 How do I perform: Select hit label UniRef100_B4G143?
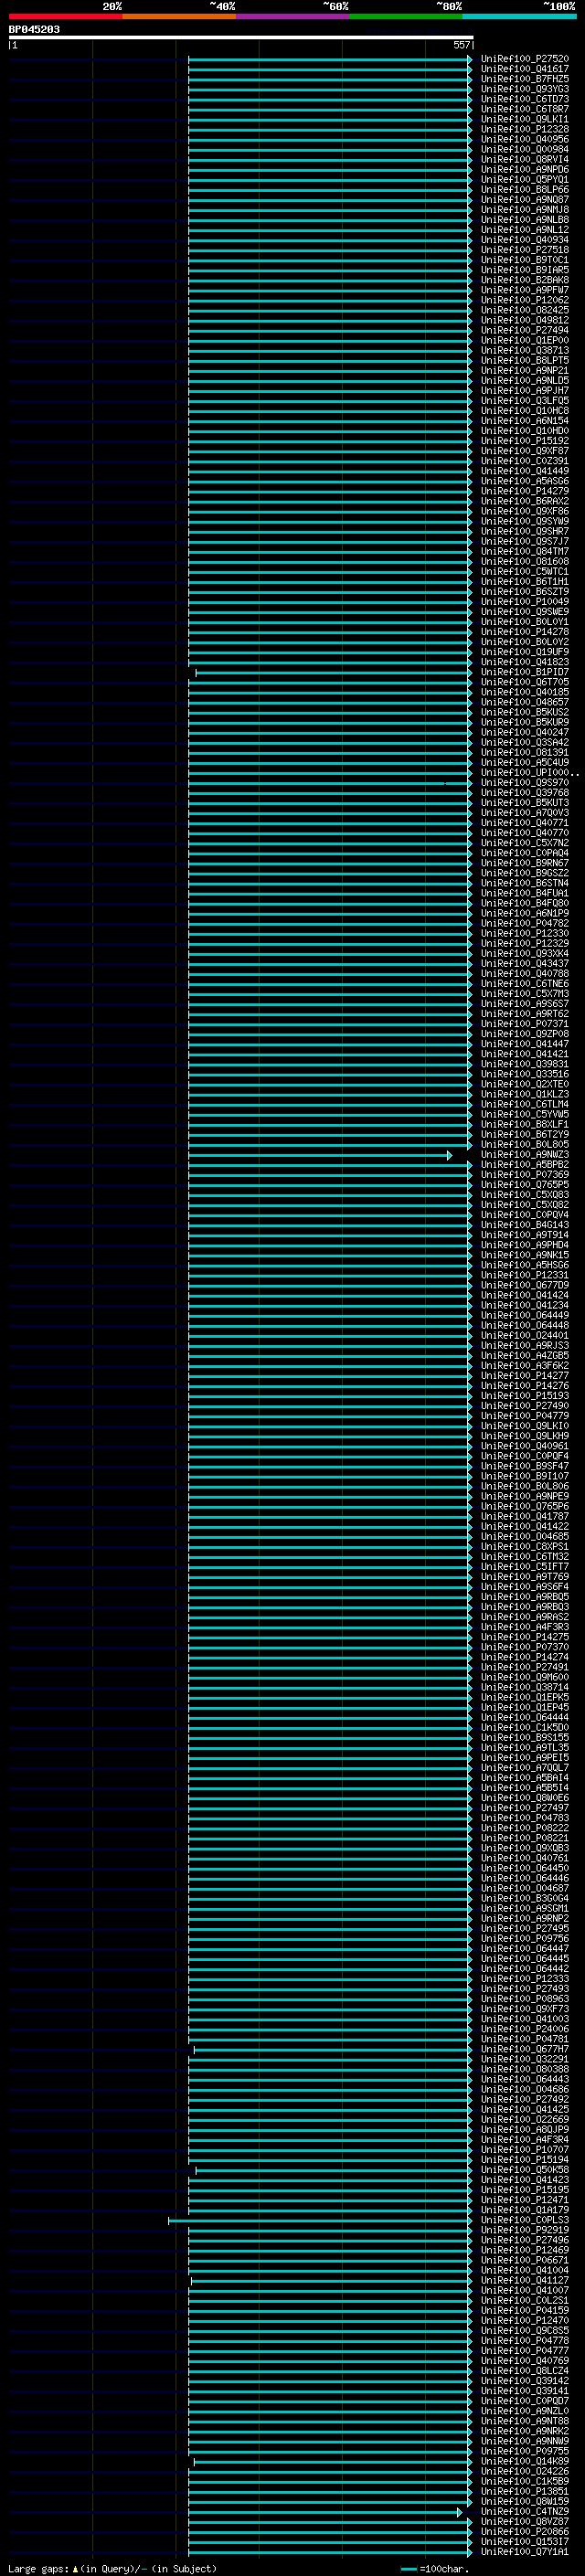(524, 1225)
